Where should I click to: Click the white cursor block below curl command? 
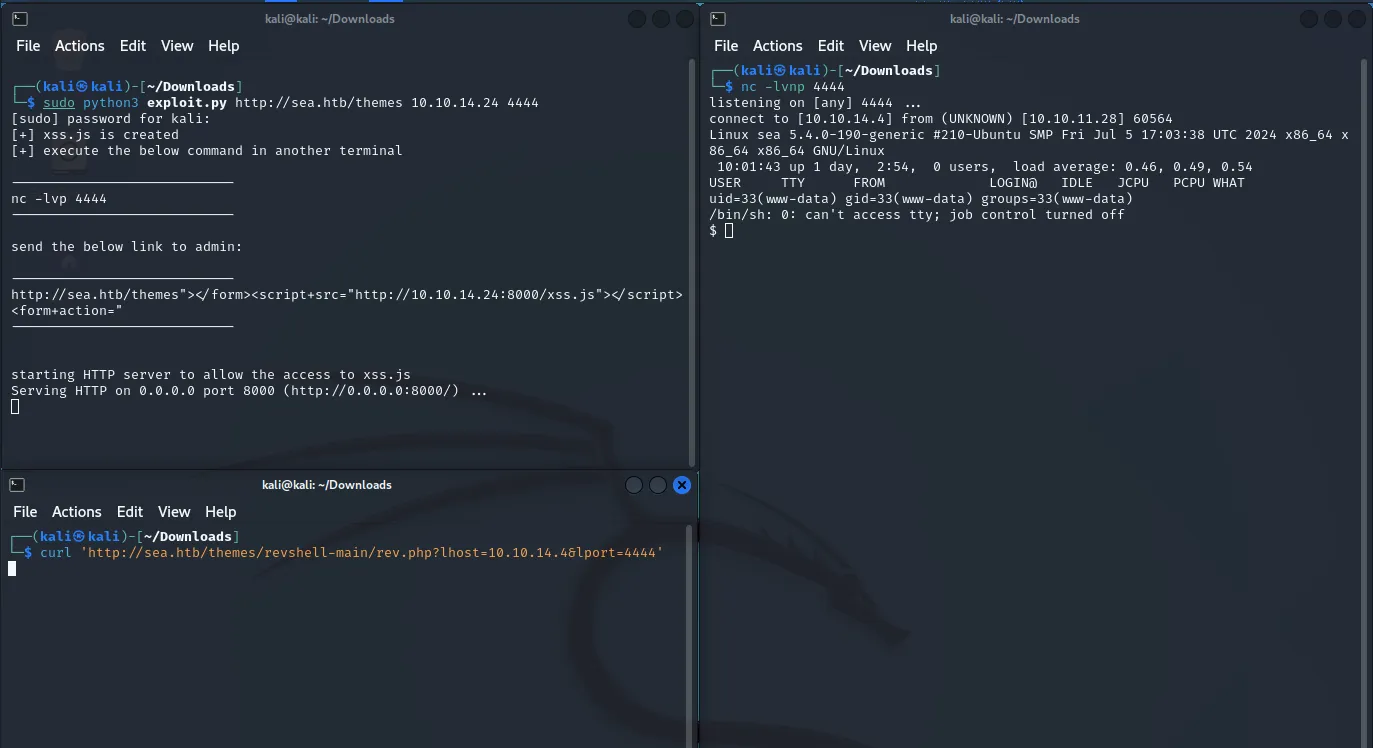point(12,569)
